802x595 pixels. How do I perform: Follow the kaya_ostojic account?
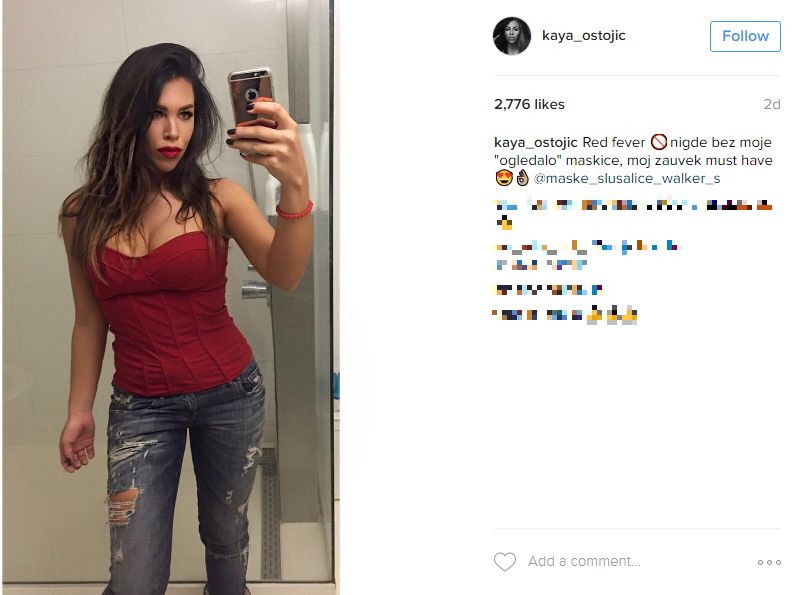[745, 36]
